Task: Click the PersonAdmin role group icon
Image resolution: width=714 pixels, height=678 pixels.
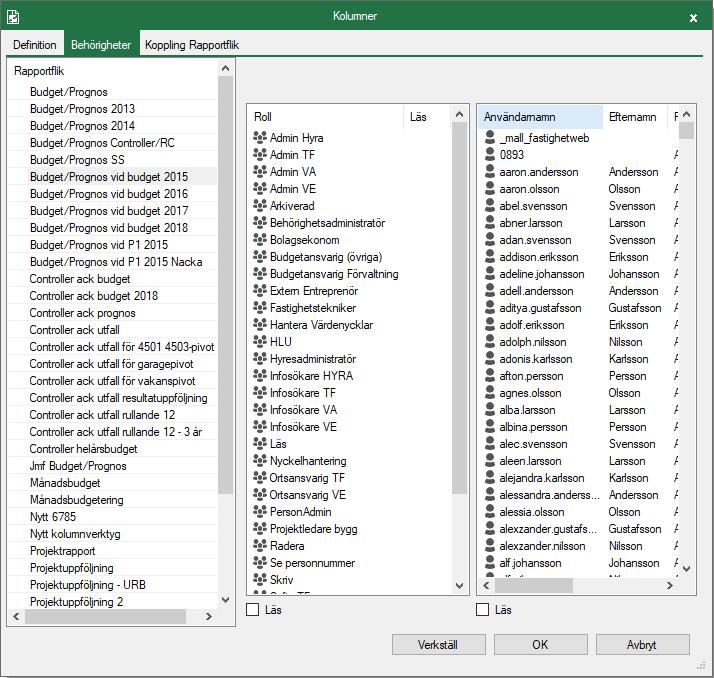Action: (260, 511)
